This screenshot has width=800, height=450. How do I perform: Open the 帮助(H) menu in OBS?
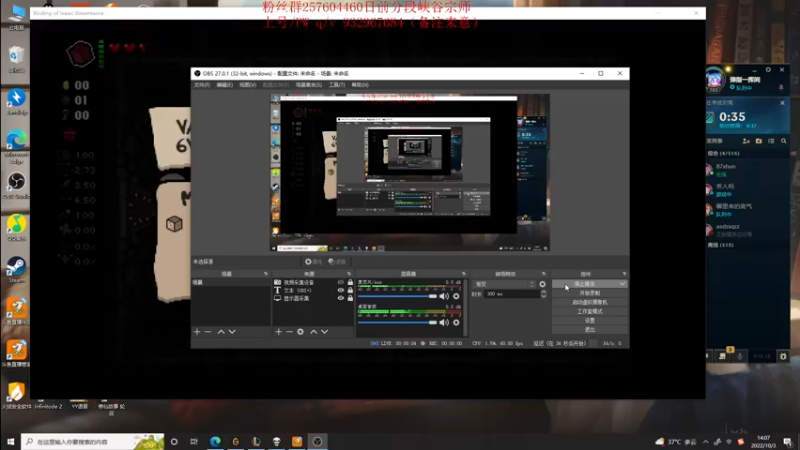[x=360, y=85]
